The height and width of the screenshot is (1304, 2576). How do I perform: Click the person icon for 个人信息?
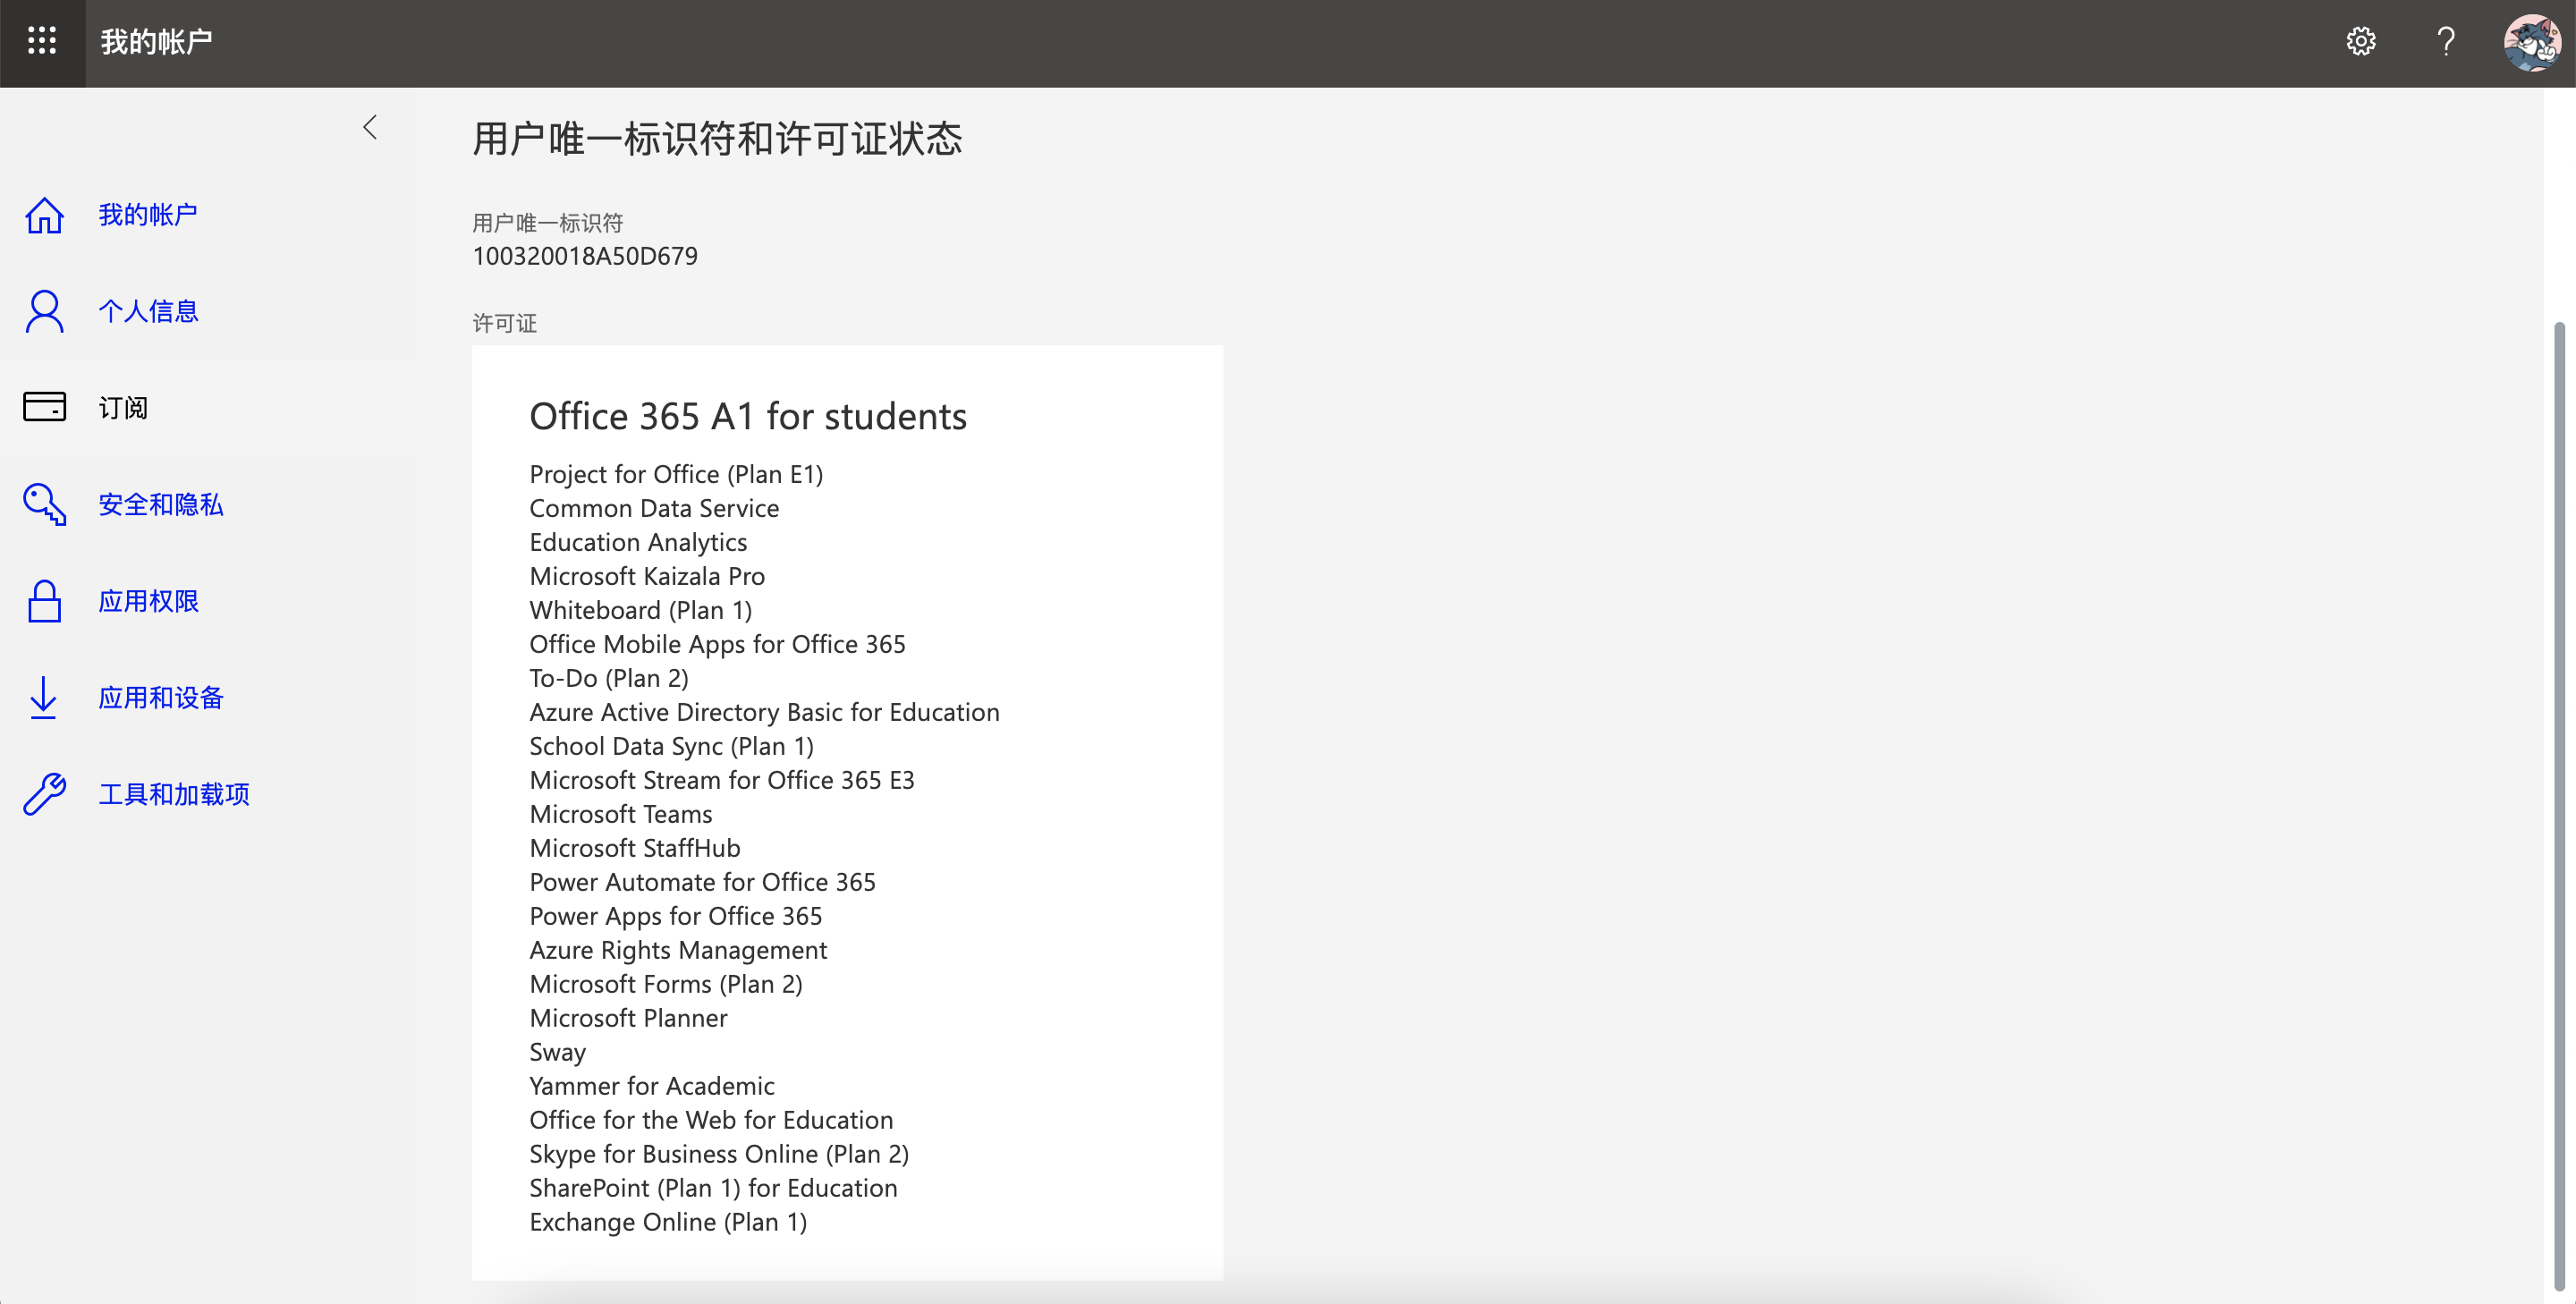point(44,311)
